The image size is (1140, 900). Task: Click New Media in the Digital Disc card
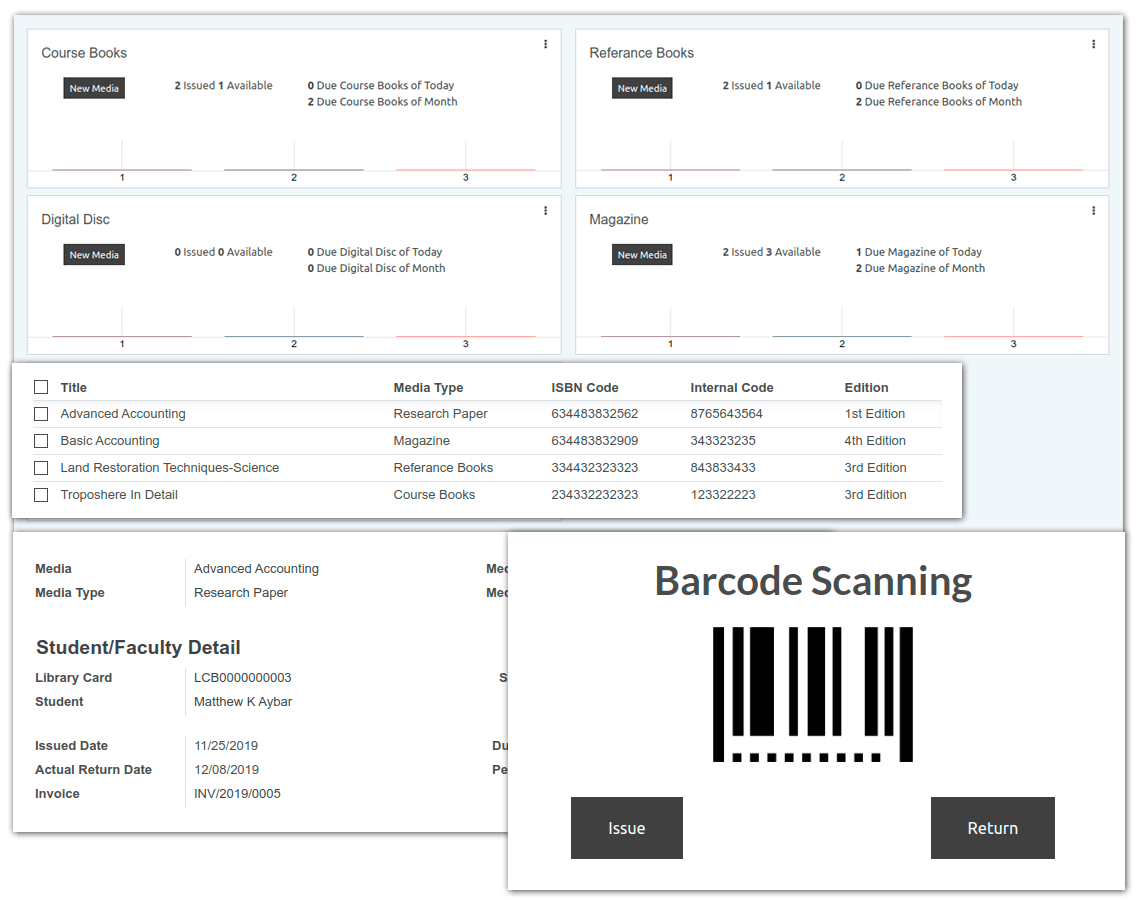point(94,254)
